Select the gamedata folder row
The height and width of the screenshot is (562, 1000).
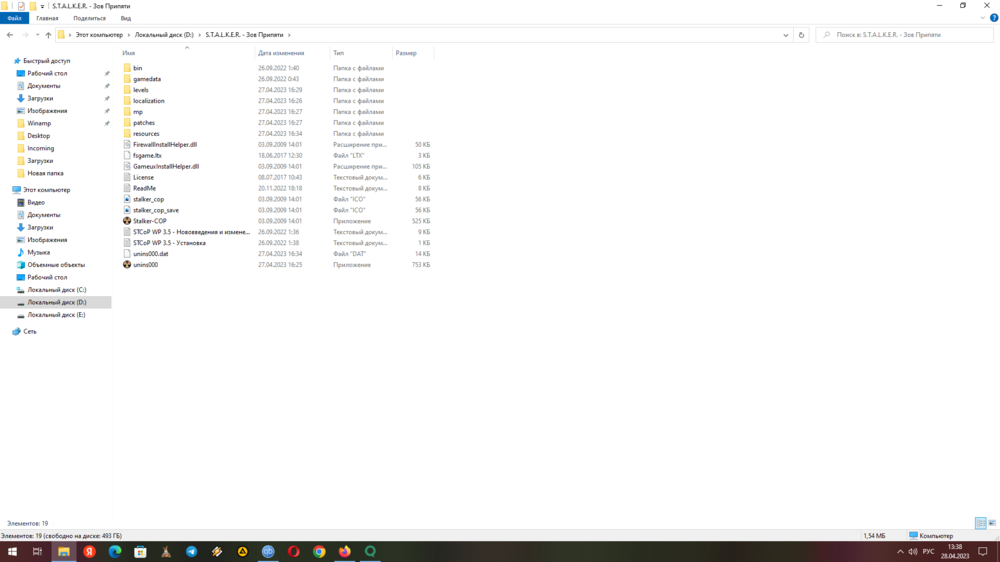pos(277,79)
